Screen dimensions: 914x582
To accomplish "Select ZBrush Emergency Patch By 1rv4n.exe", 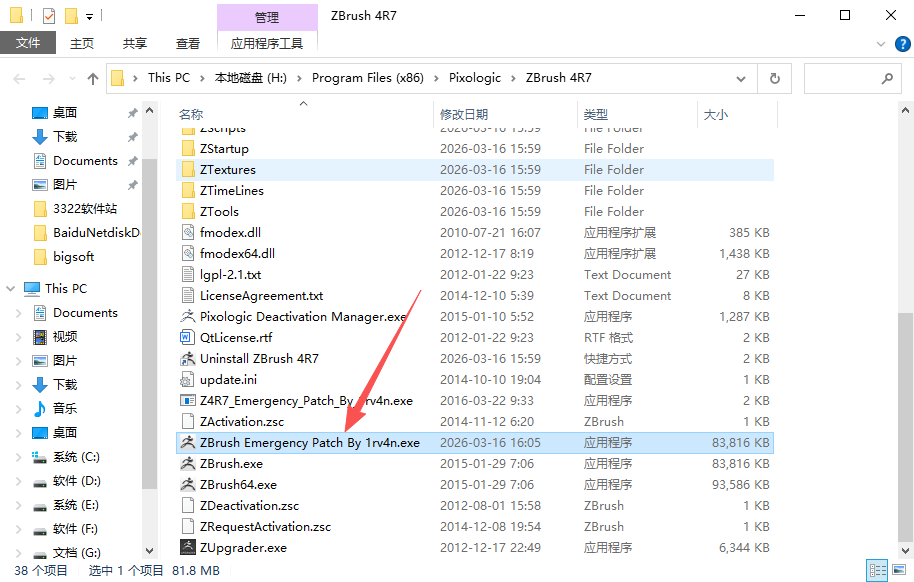I will tap(475, 443).
